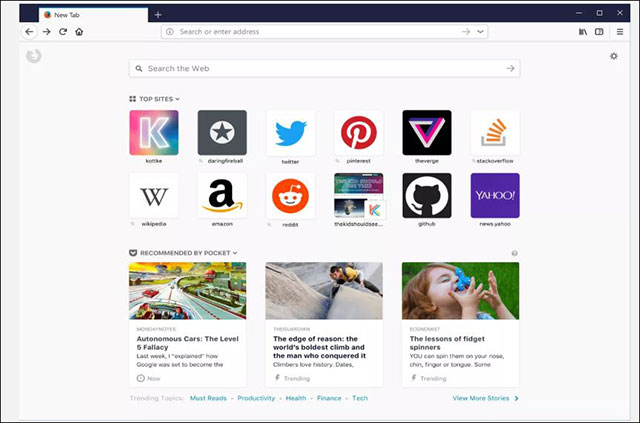Click the 'Now' status on first story
Screen dimensions: 640x423
click(x=149, y=378)
